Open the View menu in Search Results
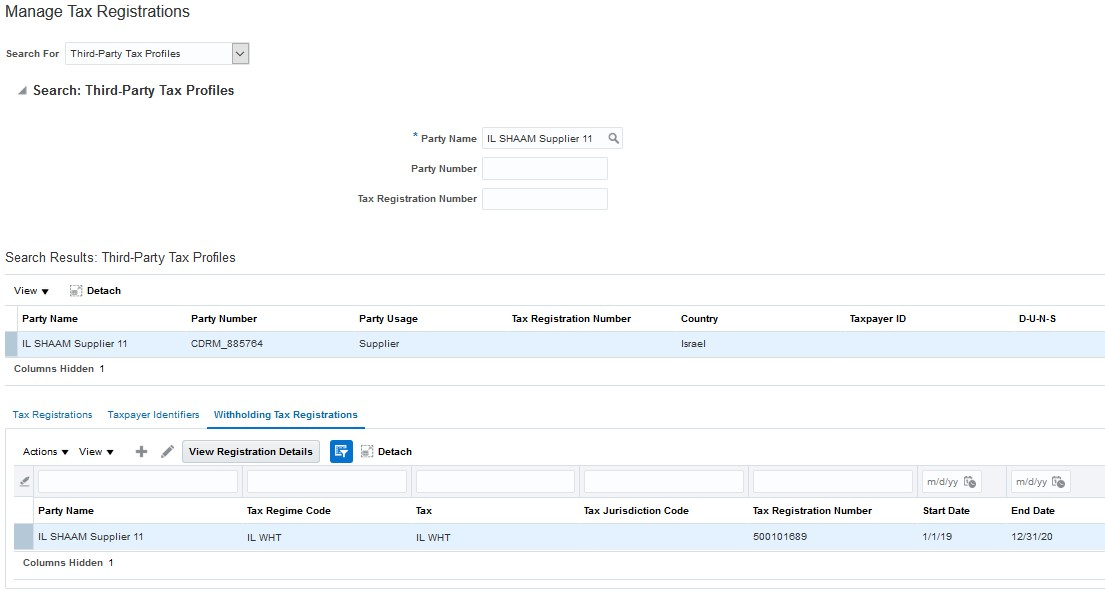Image resolution: width=1105 pixels, height=612 pixels. pos(31,290)
